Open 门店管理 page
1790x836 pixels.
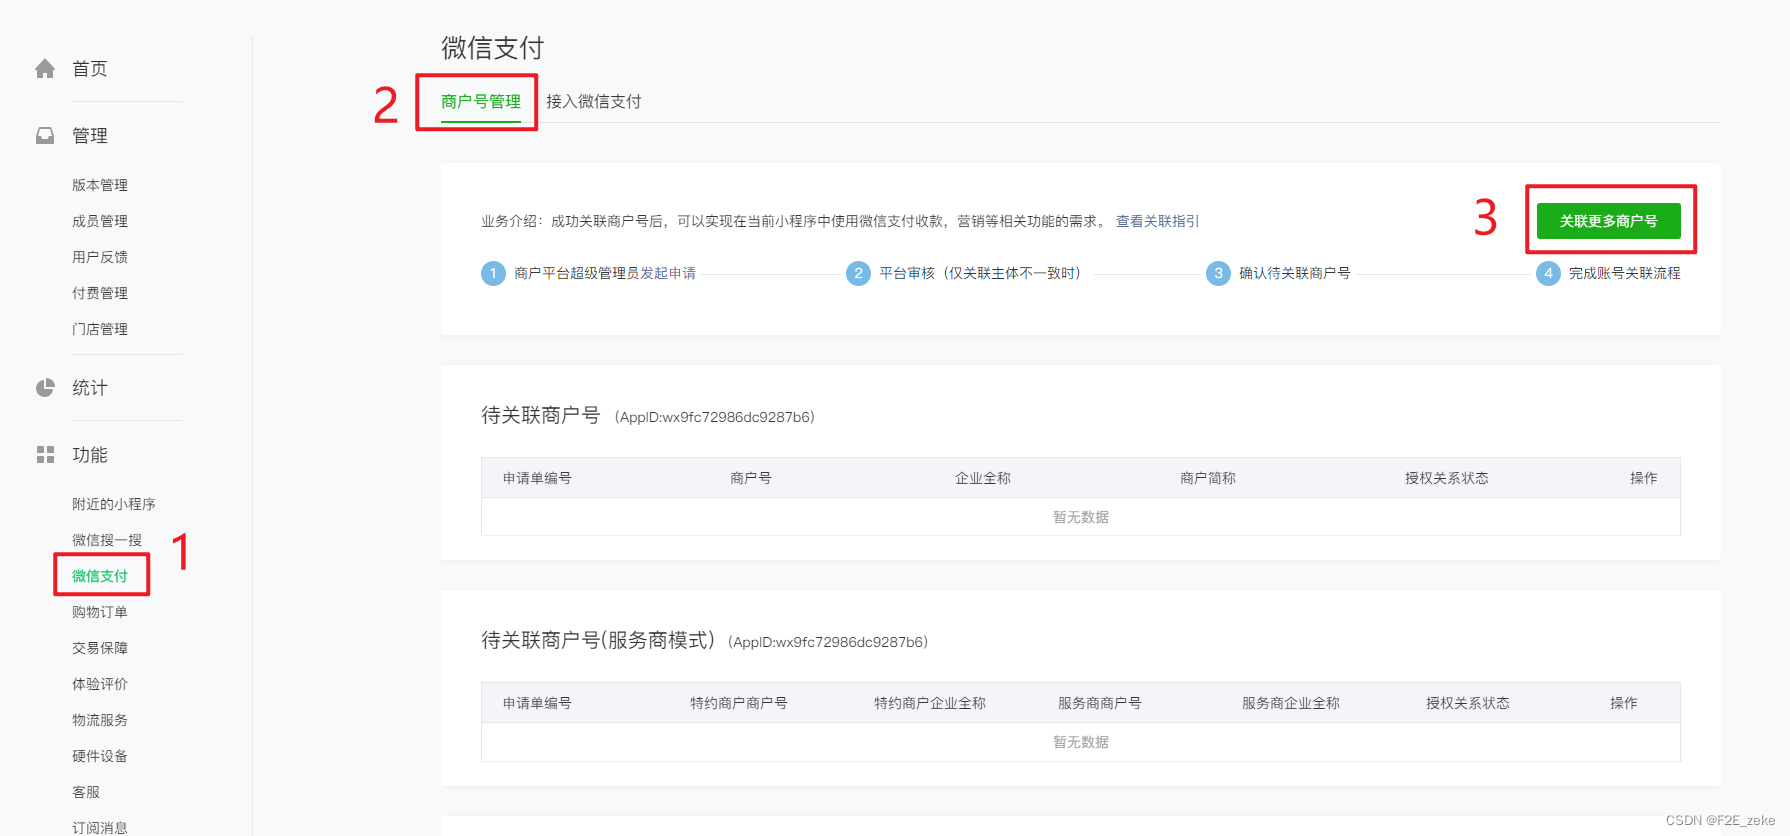pos(100,329)
